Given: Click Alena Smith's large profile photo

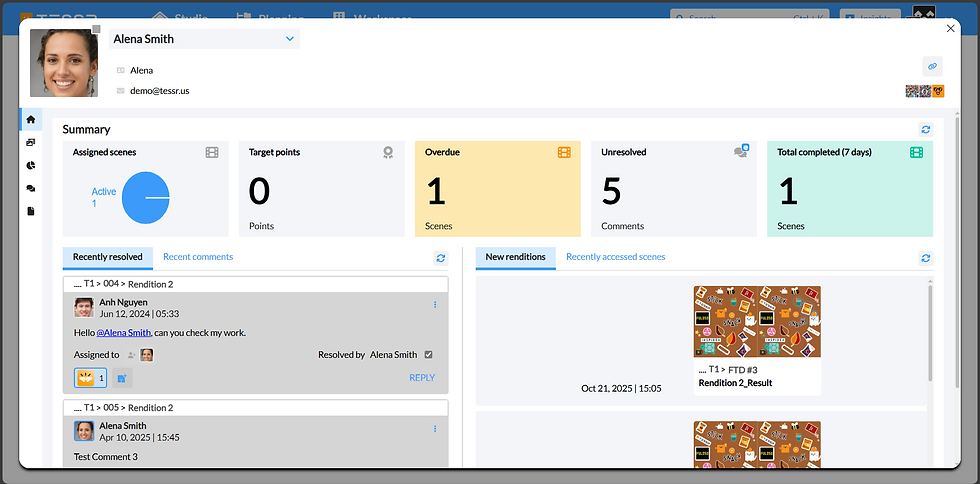Looking at the screenshot, I should point(64,63).
